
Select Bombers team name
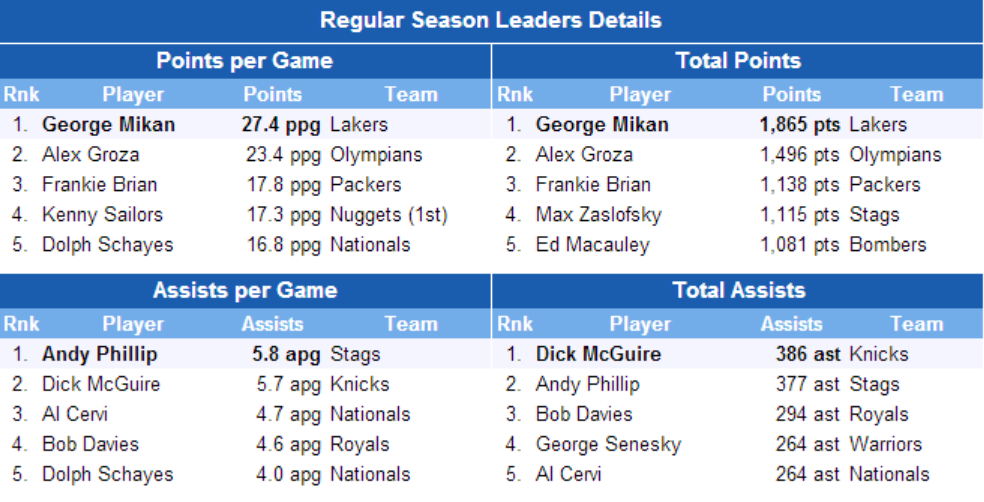[888, 245]
